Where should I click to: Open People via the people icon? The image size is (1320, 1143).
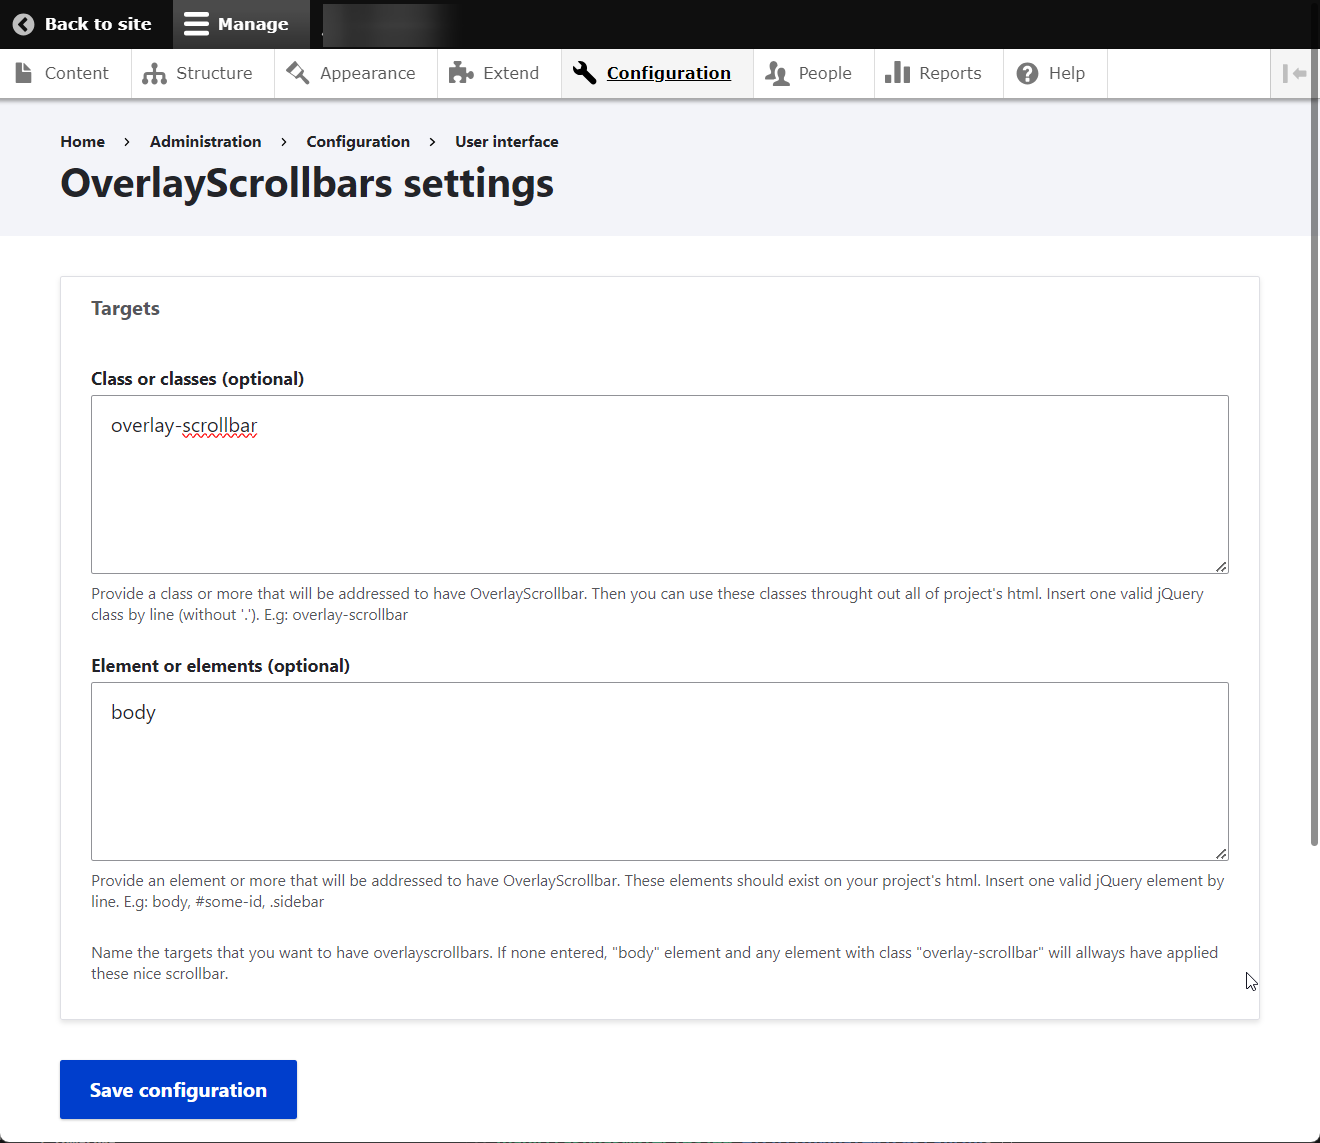(x=776, y=72)
